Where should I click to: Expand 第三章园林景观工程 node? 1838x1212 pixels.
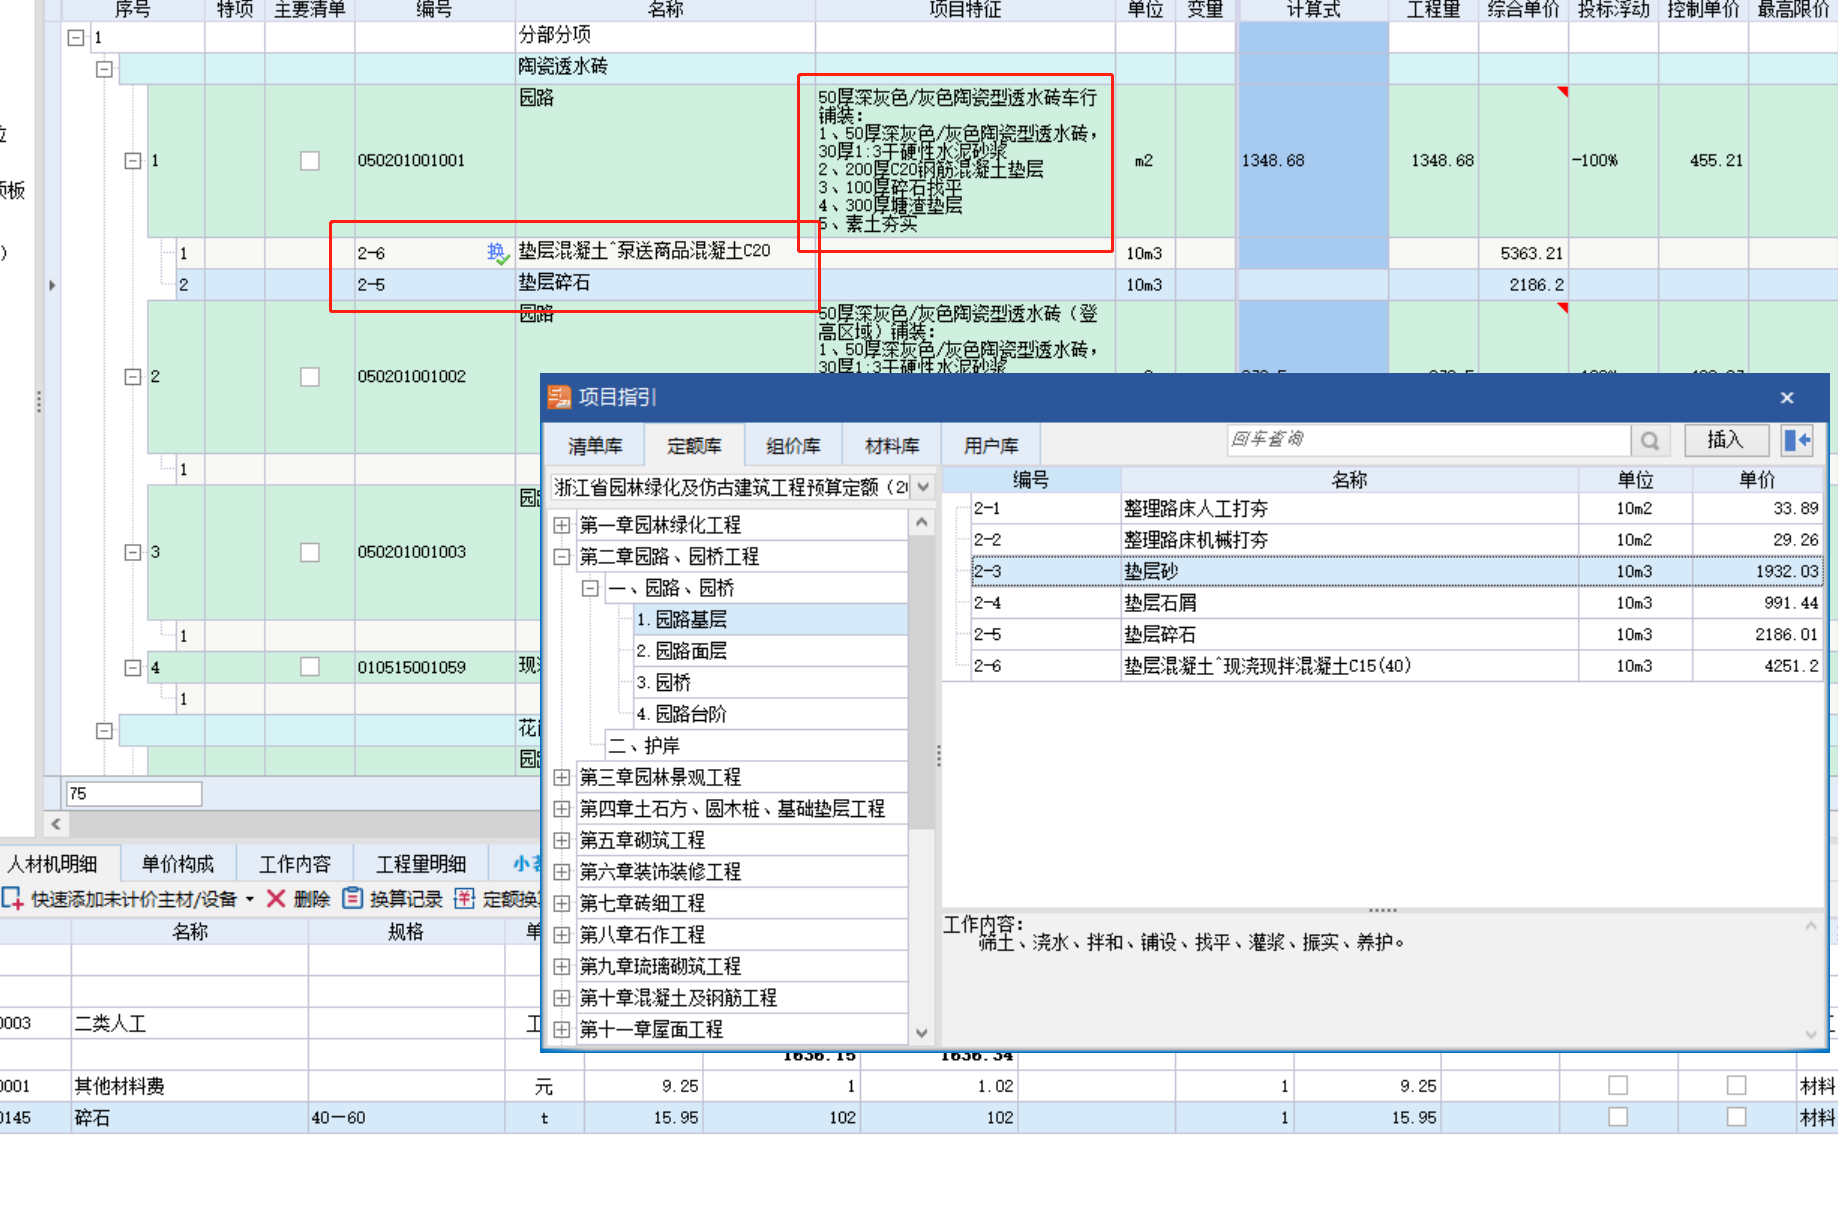click(x=562, y=777)
